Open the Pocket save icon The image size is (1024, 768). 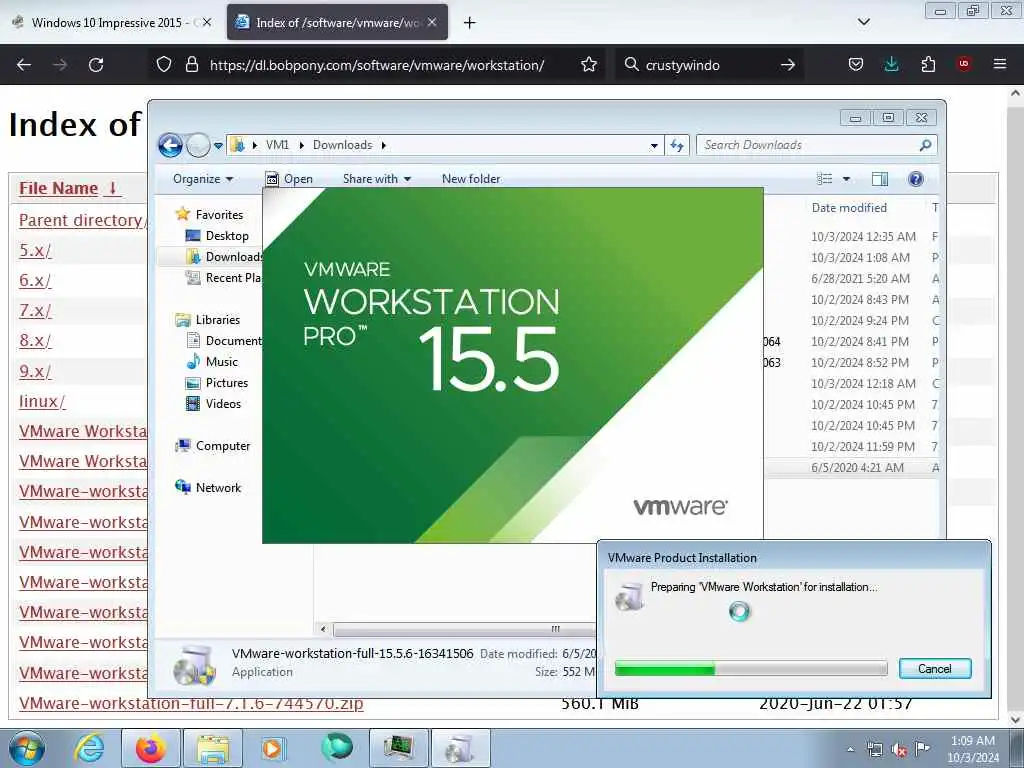pyautogui.click(x=856, y=64)
